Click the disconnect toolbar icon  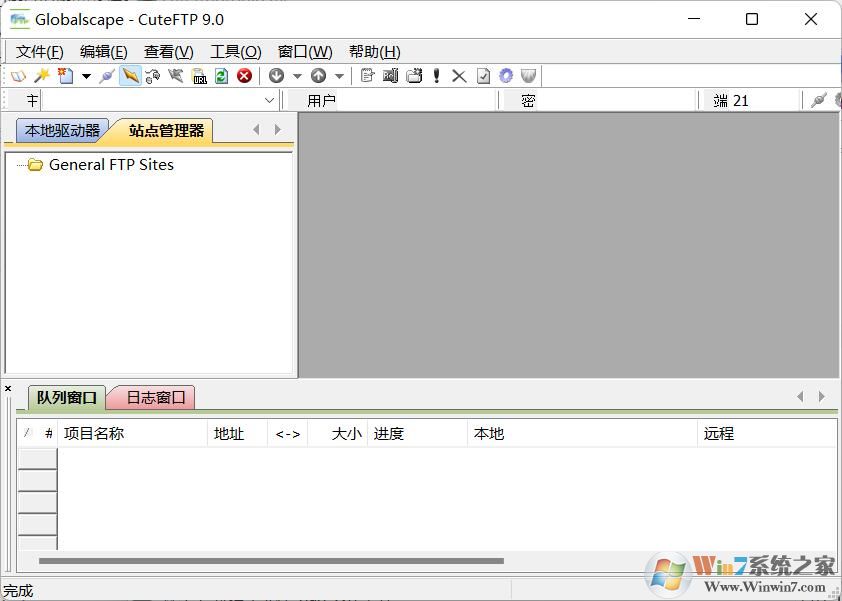[x=175, y=75]
